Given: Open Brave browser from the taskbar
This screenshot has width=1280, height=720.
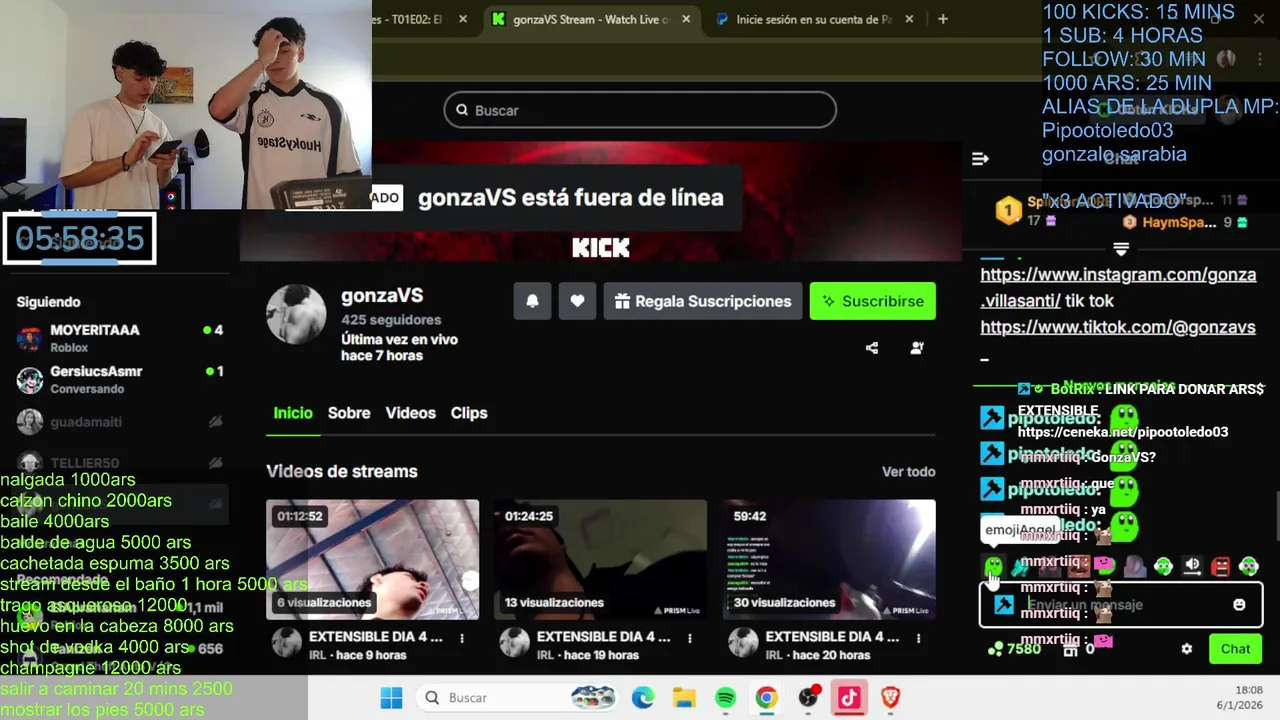Looking at the screenshot, I should [890, 698].
